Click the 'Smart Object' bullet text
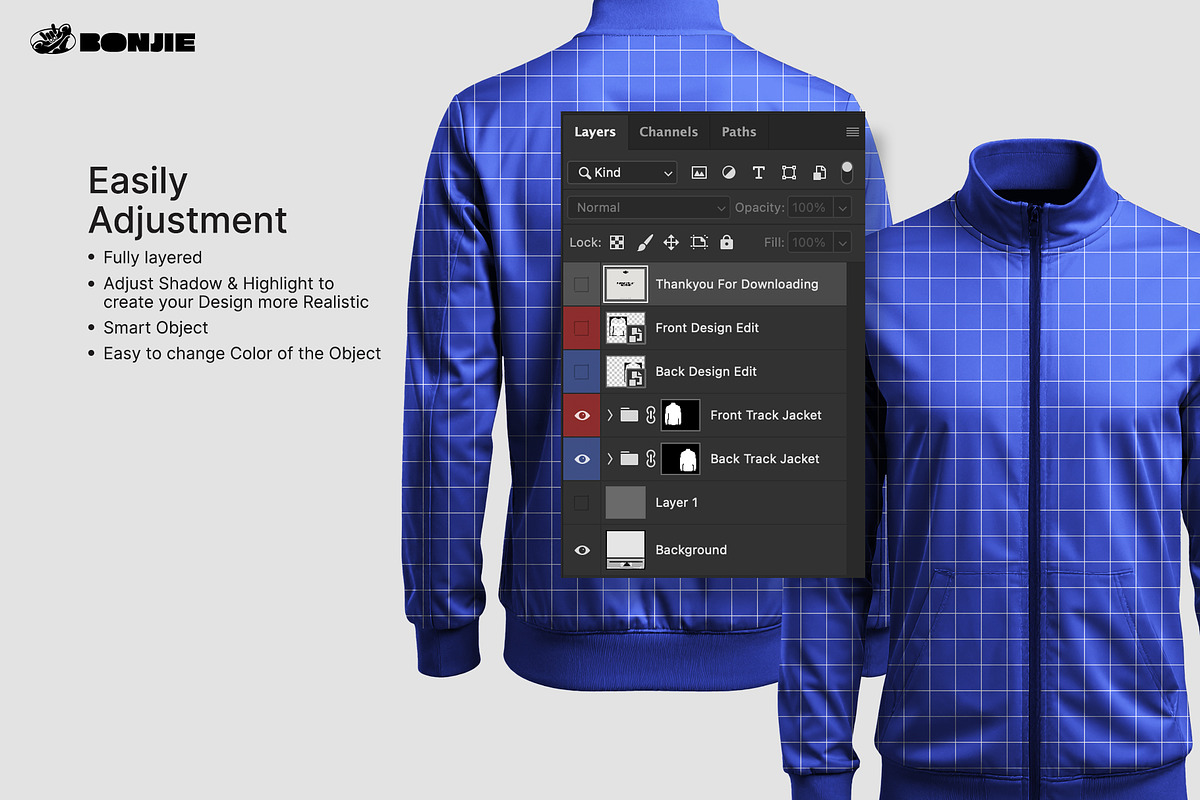 pyautogui.click(x=156, y=327)
